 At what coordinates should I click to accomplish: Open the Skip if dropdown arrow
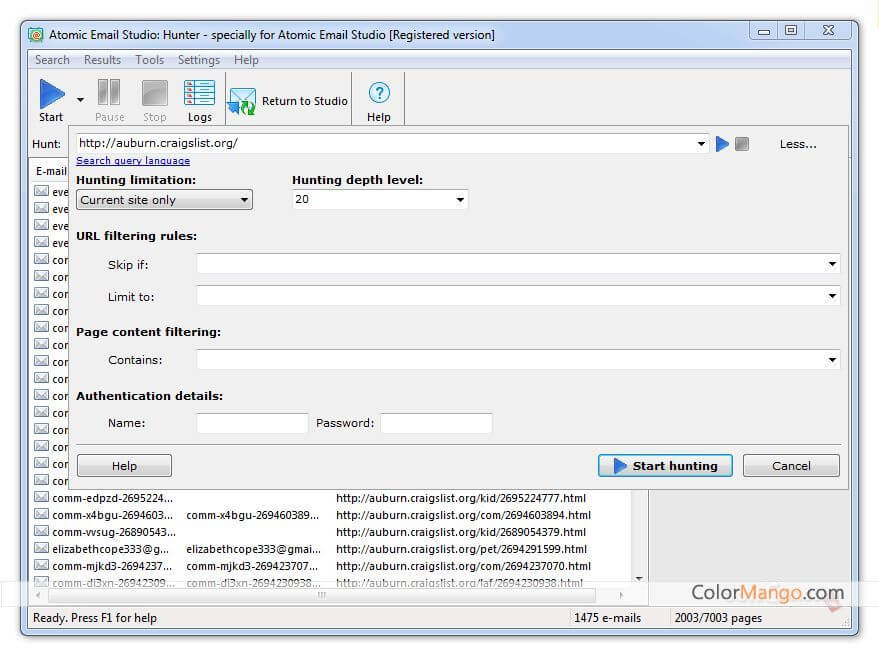(832, 264)
